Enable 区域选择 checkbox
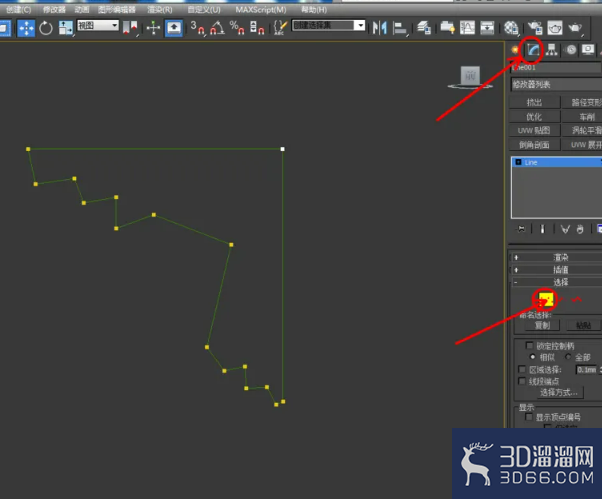This screenshot has width=602, height=499. [522, 369]
